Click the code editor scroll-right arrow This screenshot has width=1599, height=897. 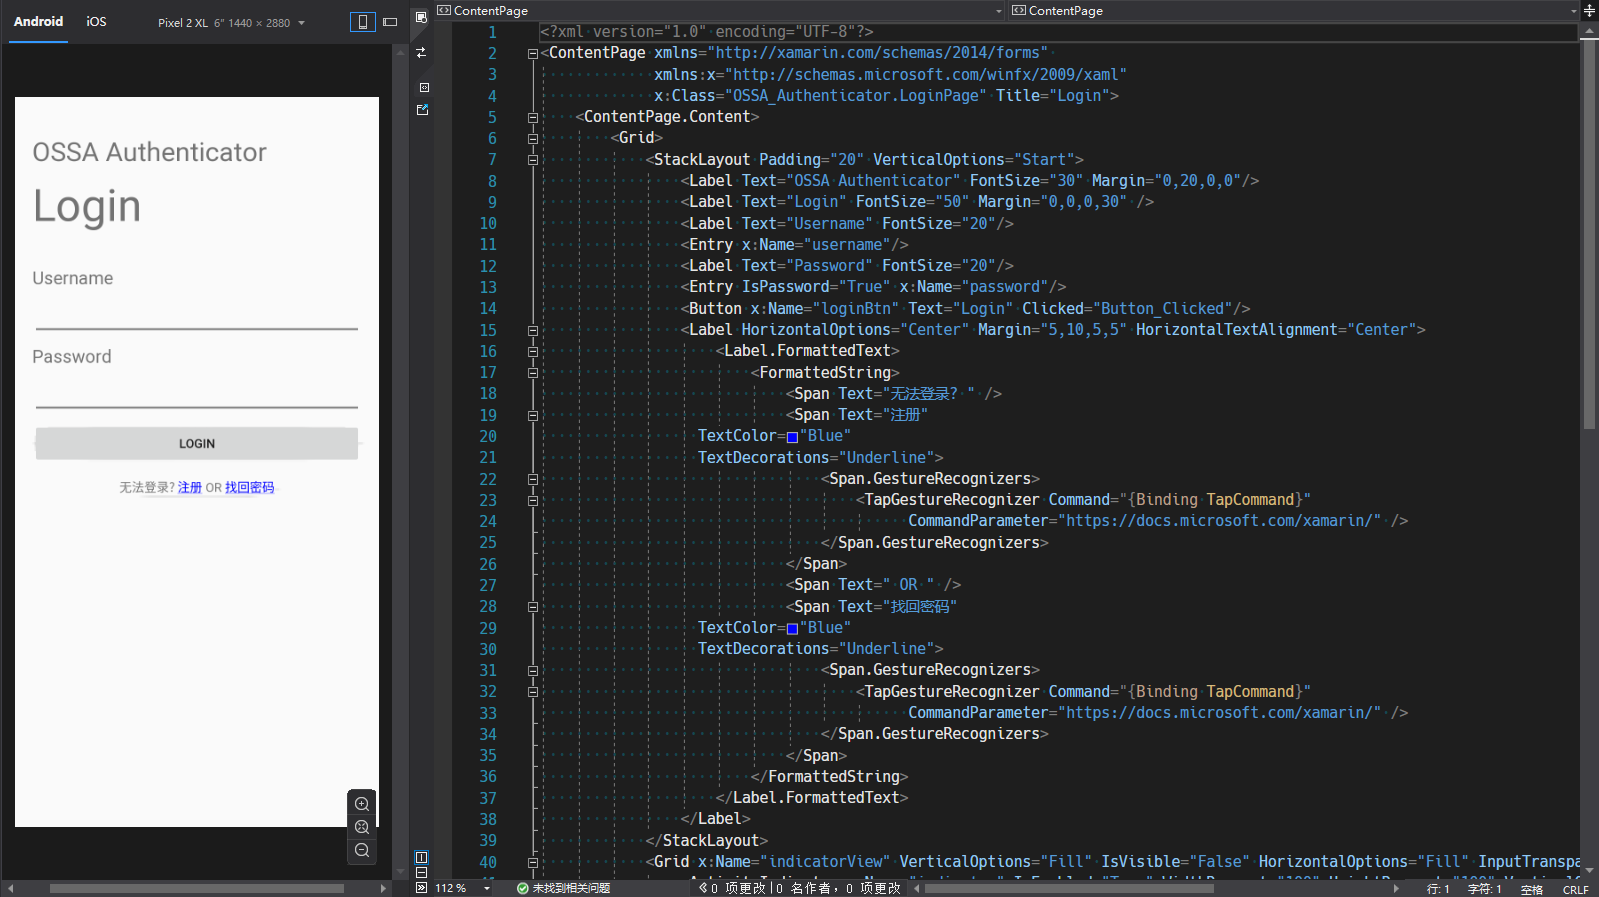[x=1396, y=888]
